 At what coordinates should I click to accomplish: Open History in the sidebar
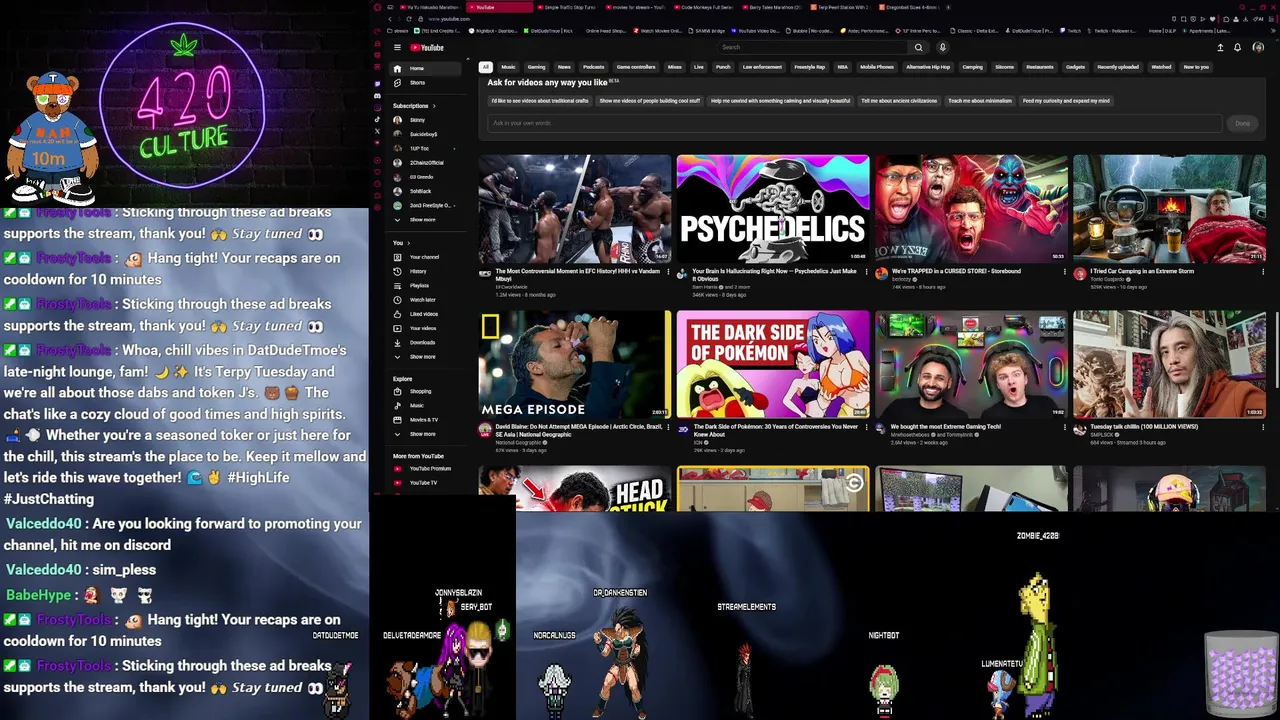click(425, 271)
